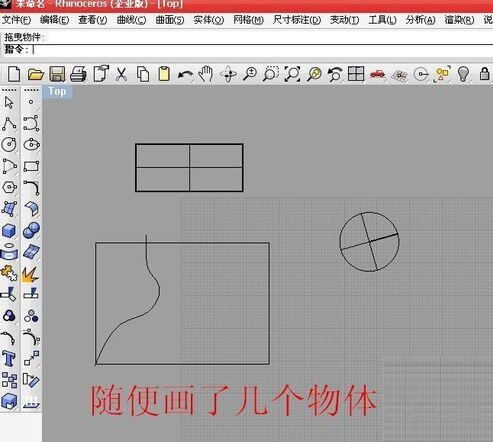Select the Boolean union spheres tool
This screenshot has width=493, height=442.
point(31,230)
